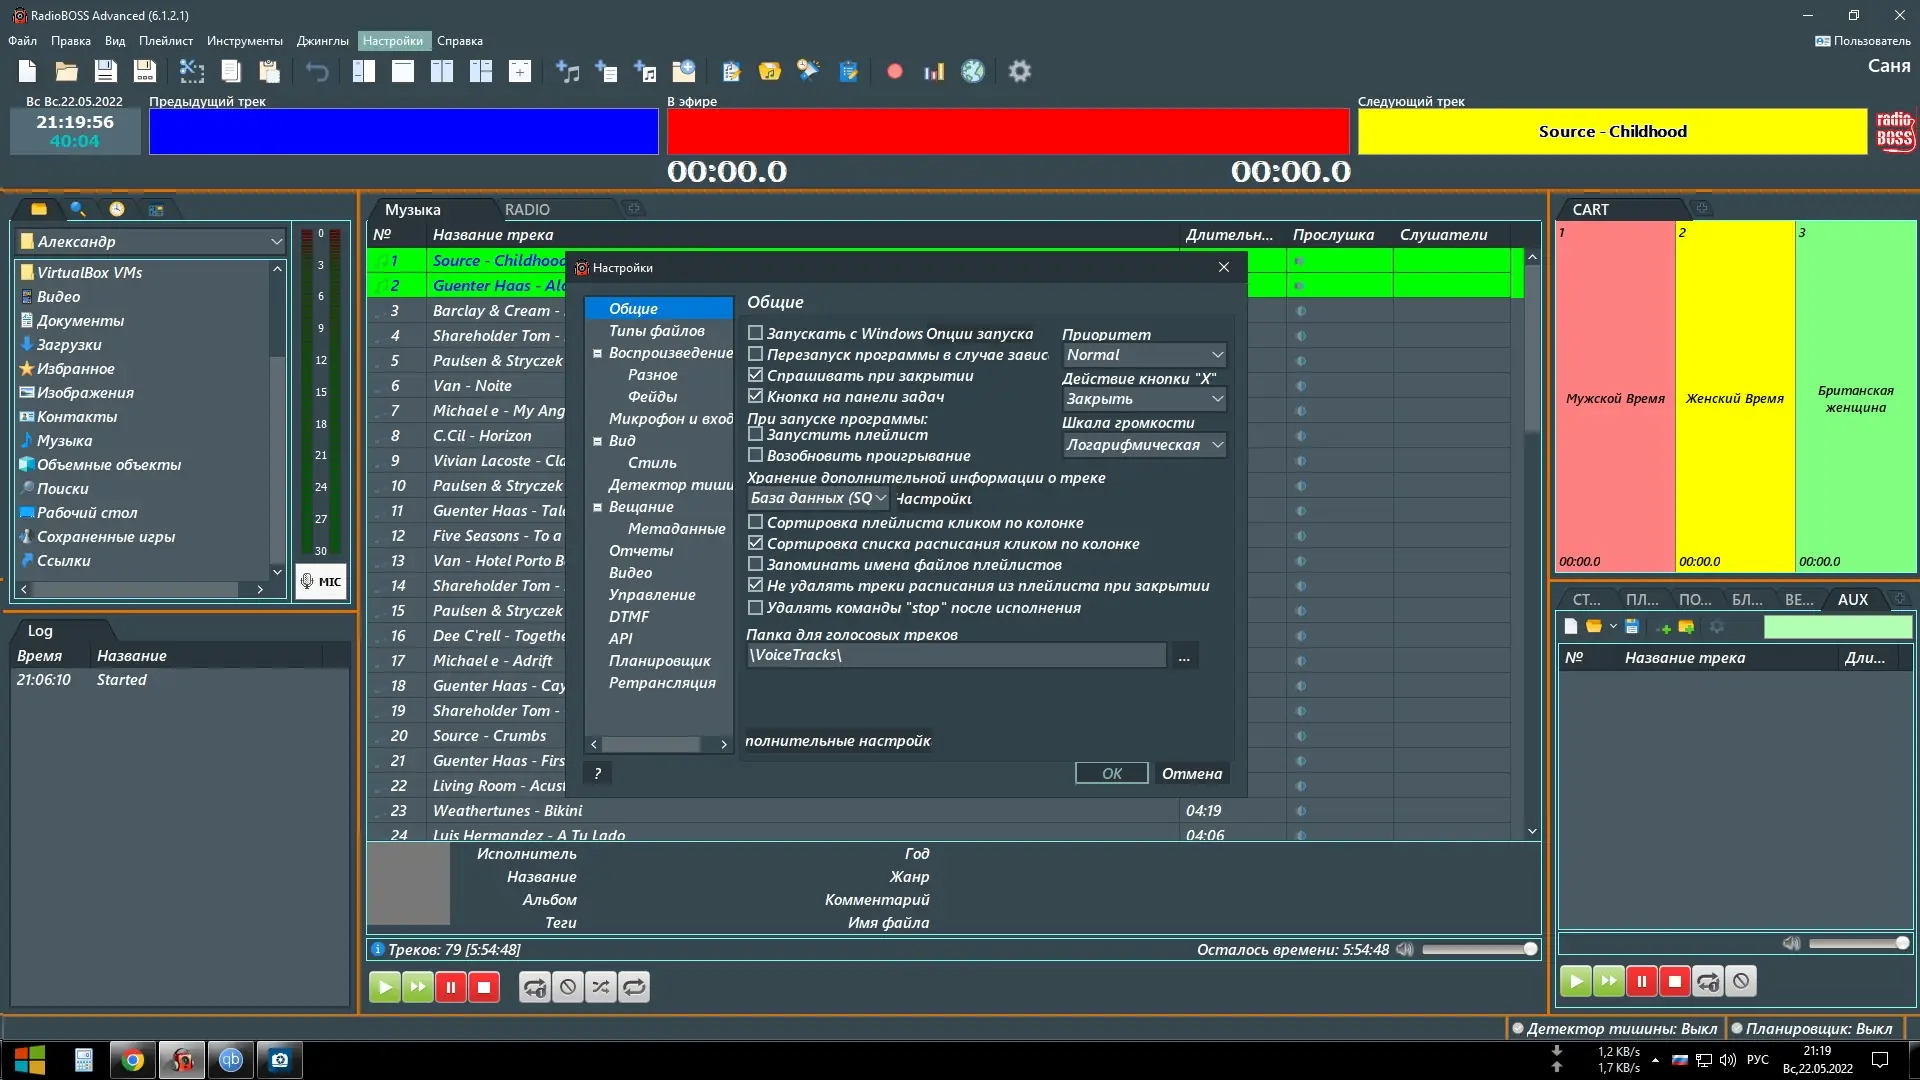Click the add music track icon
The height and width of the screenshot is (1080, 1920).
[567, 71]
